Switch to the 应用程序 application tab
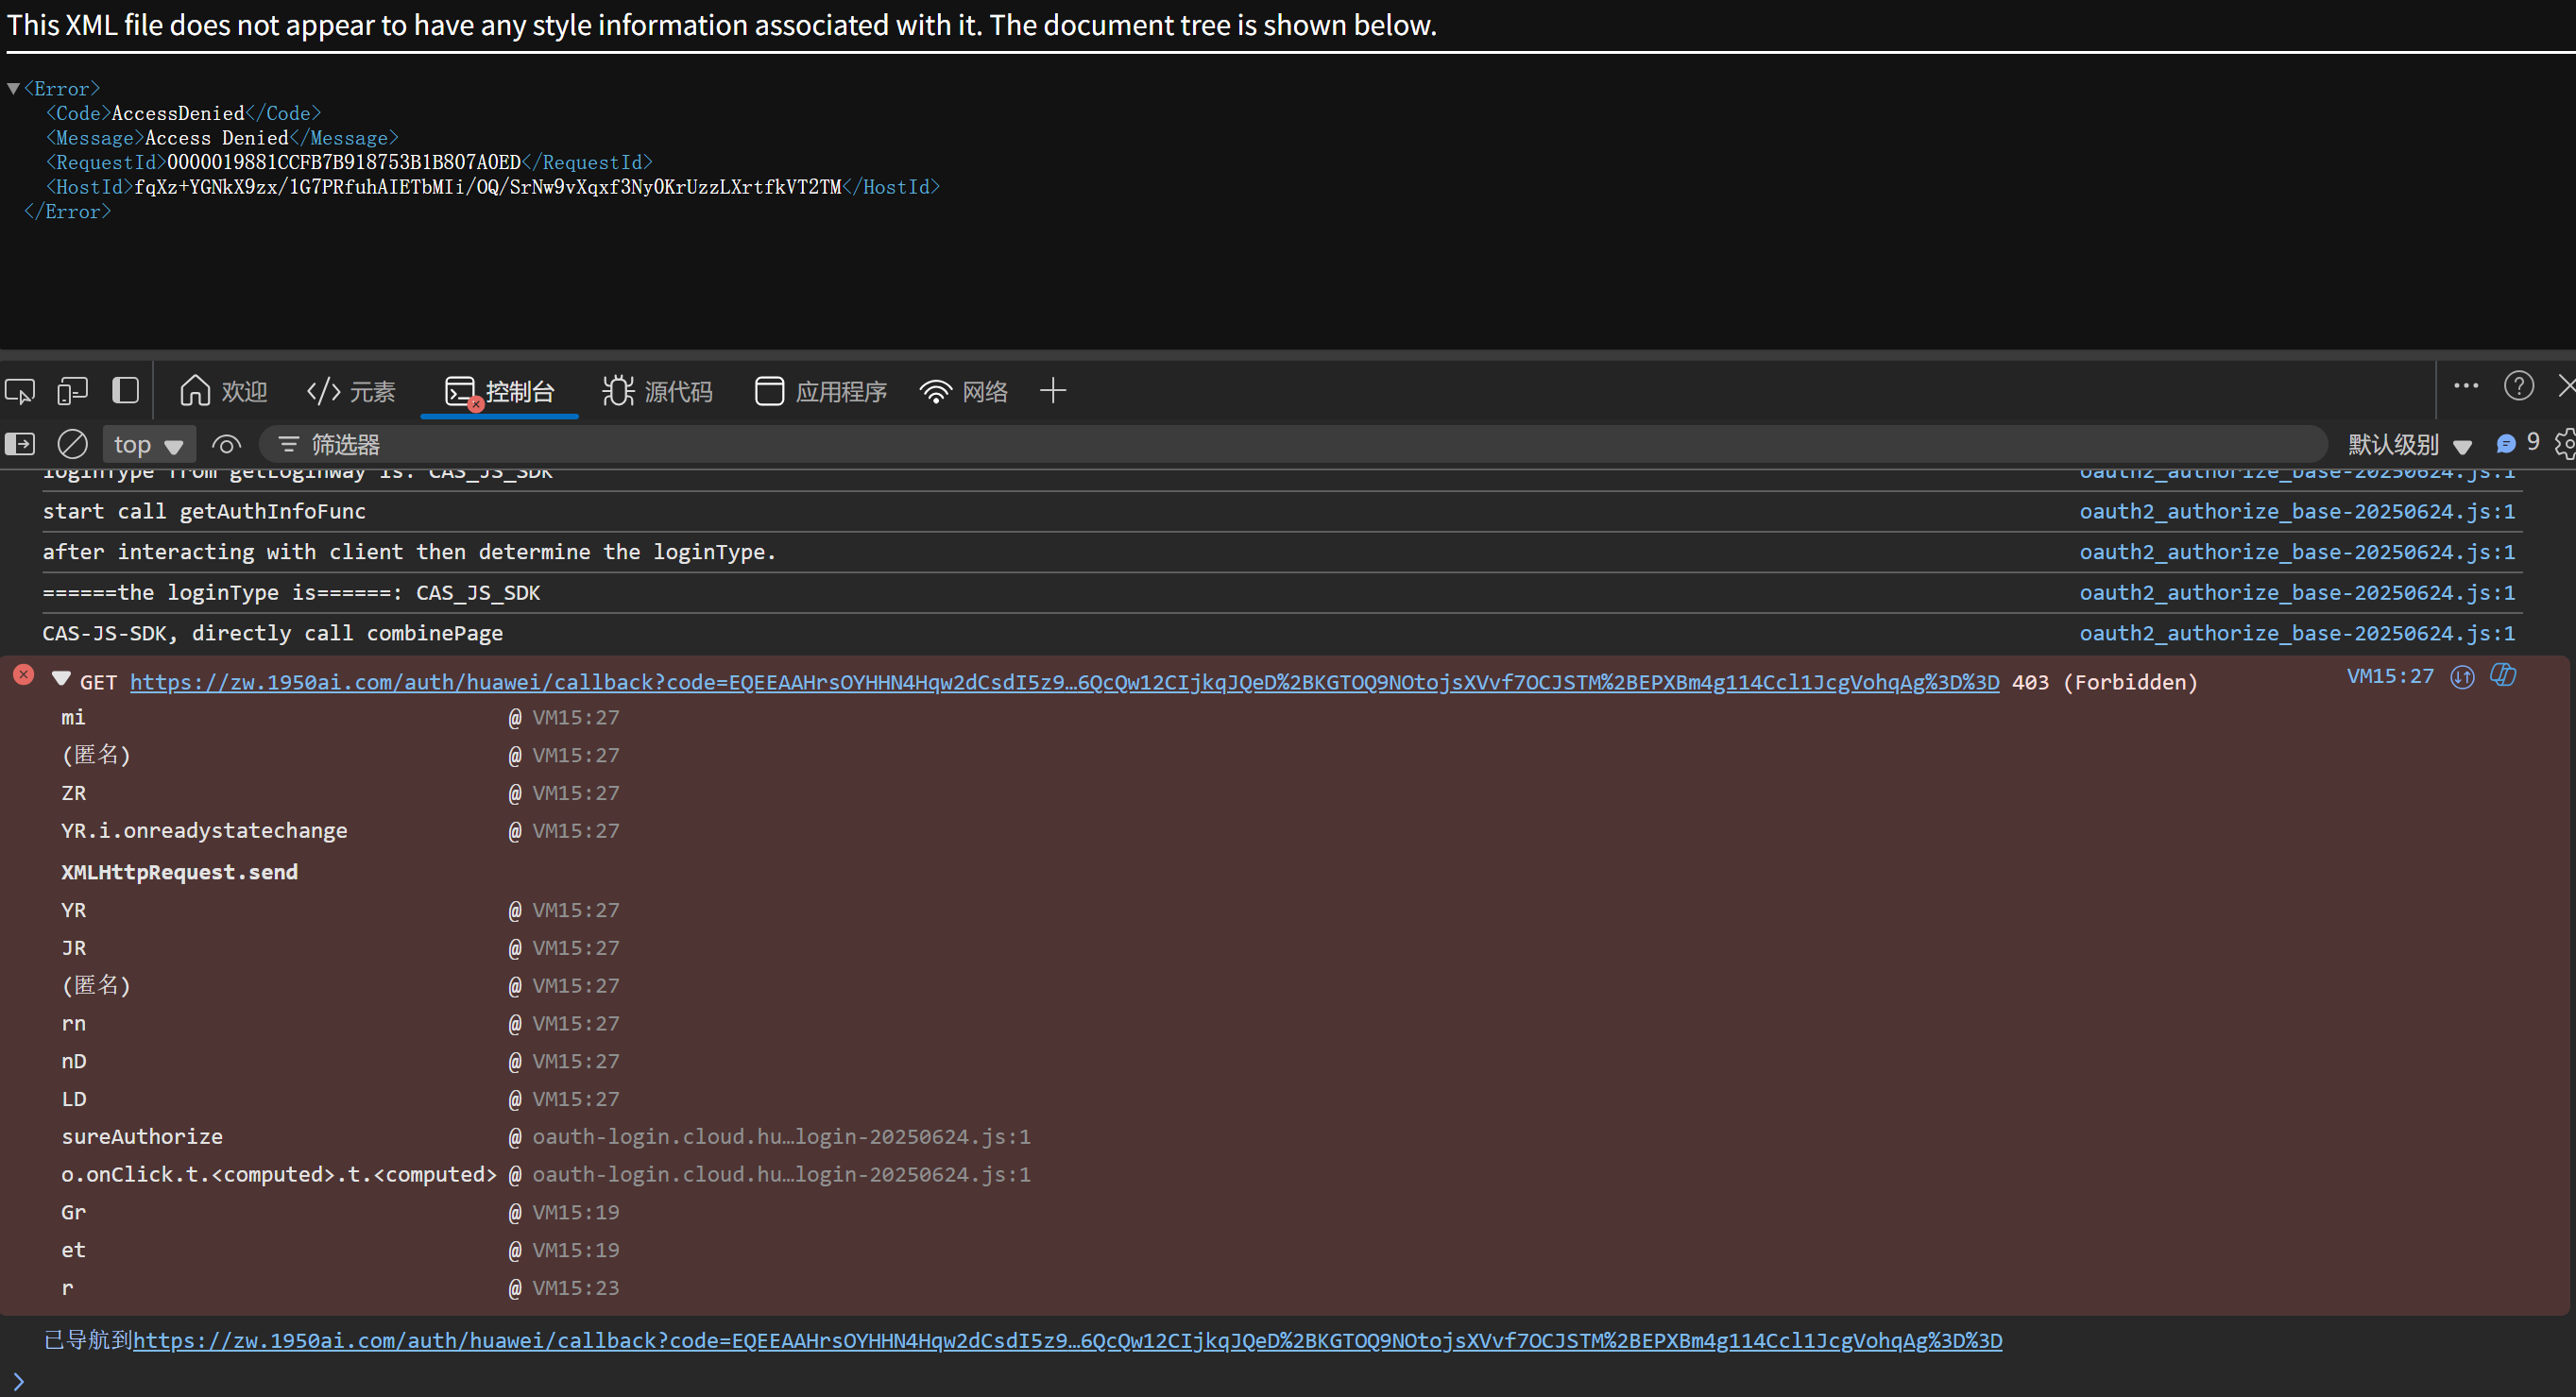The width and height of the screenshot is (2576, 1397). click(820, 391)
